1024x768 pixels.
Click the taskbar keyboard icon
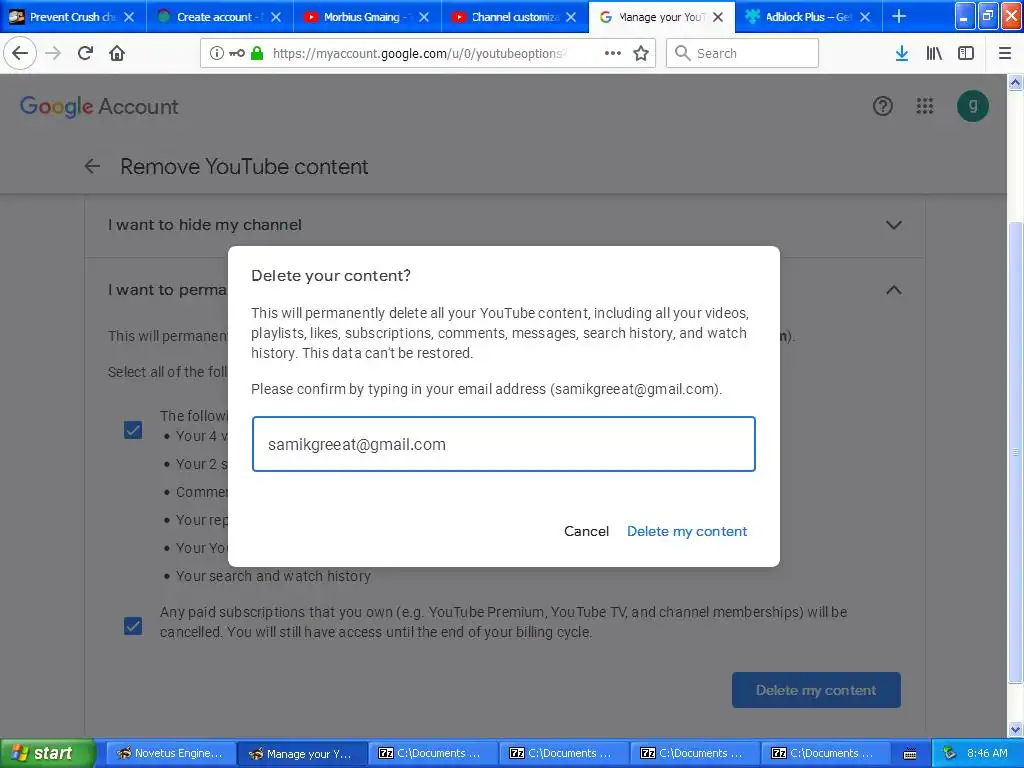click(x=910, y=754)
